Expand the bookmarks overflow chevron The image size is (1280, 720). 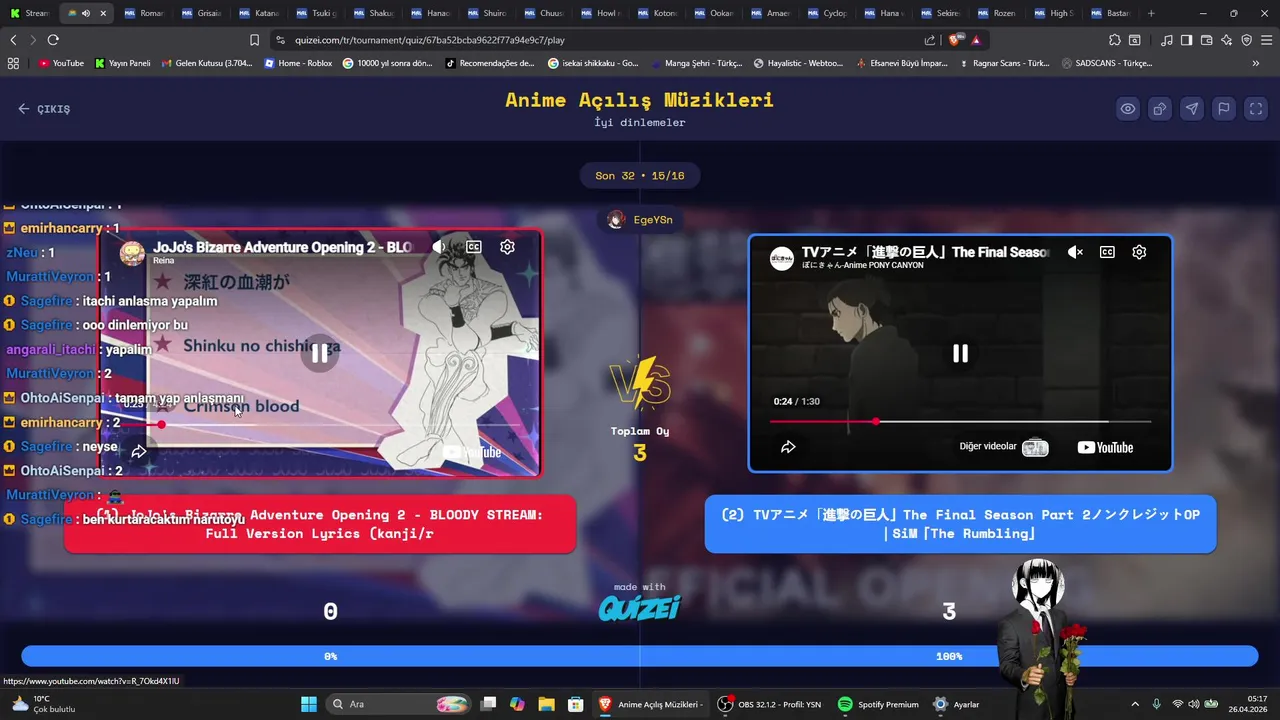[x=1256, y=63]
